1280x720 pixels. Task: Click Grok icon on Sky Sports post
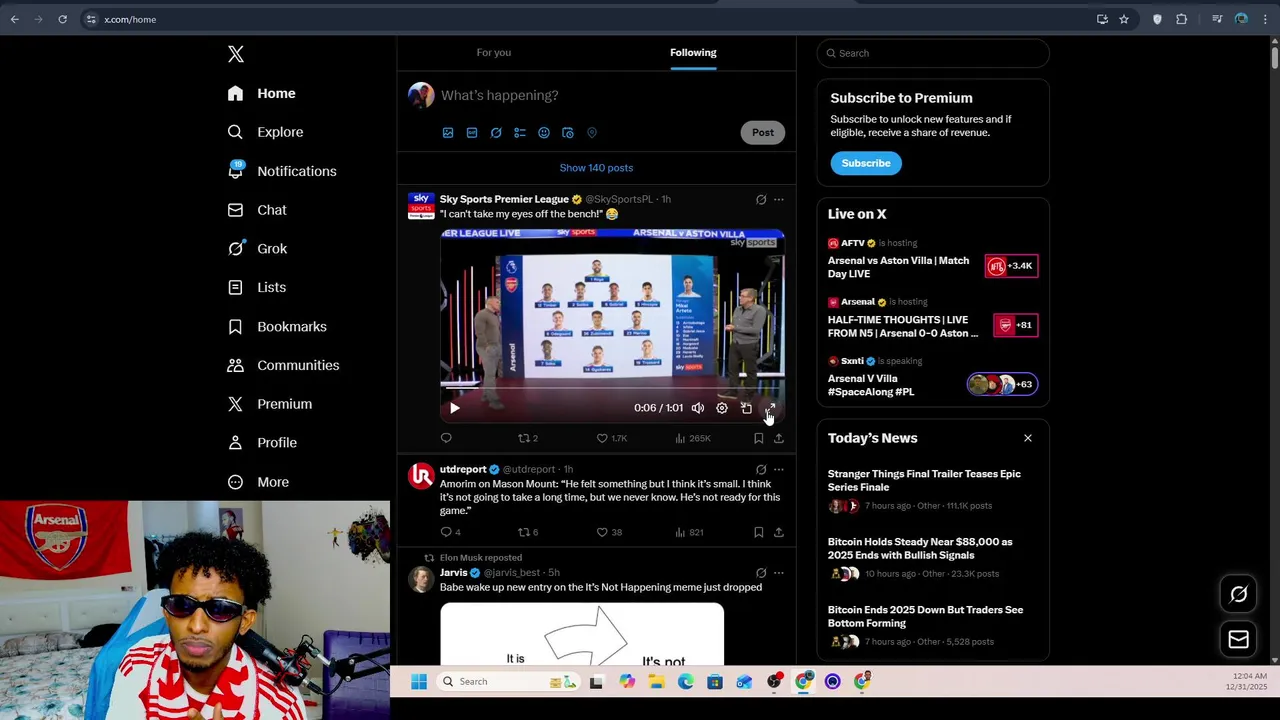[x=761, y=199]
